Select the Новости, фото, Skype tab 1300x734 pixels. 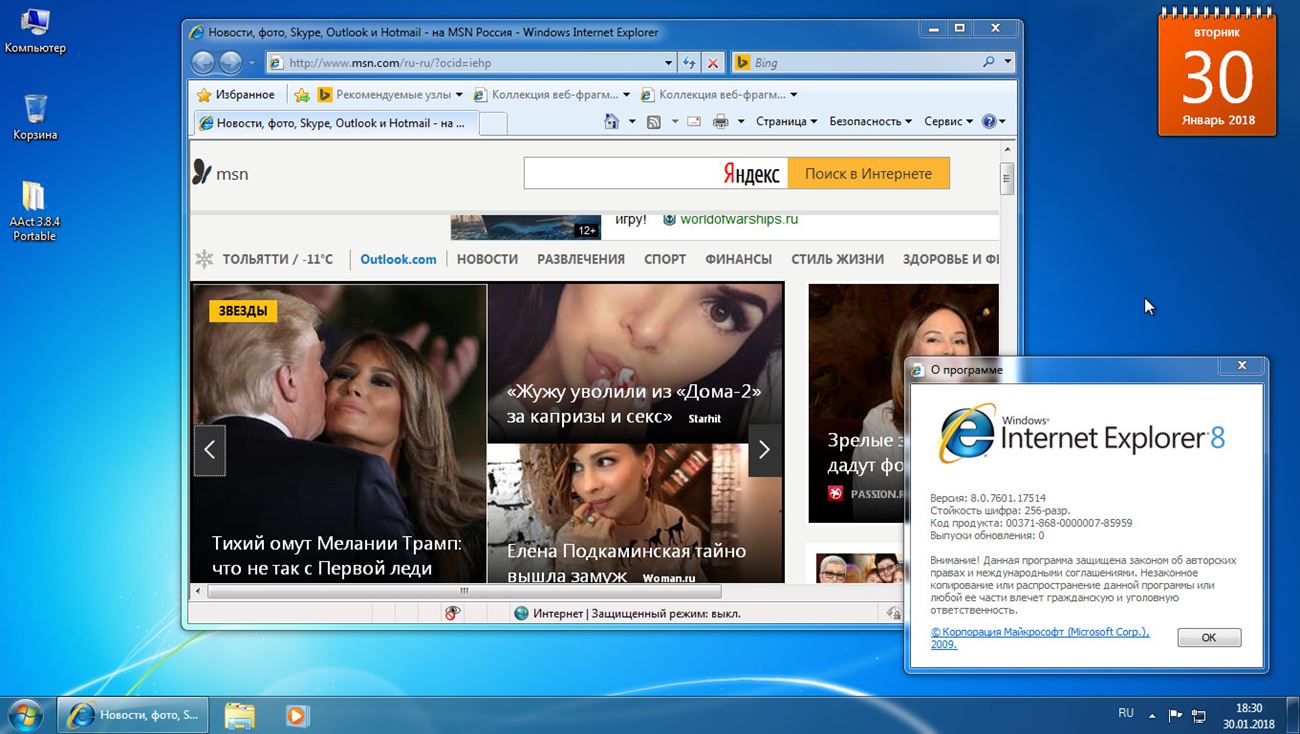(335, 123)
